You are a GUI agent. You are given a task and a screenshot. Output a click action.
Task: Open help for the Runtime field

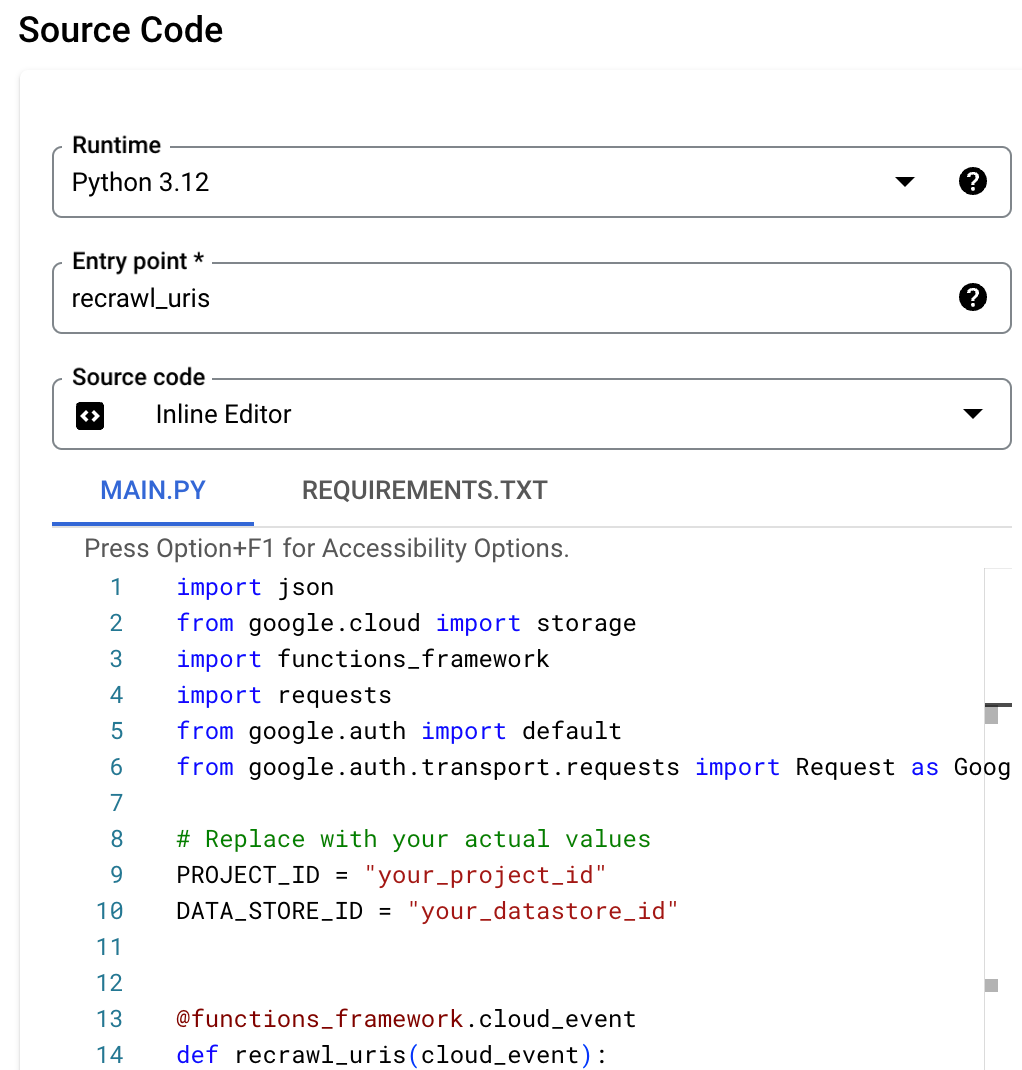point(972,182)
